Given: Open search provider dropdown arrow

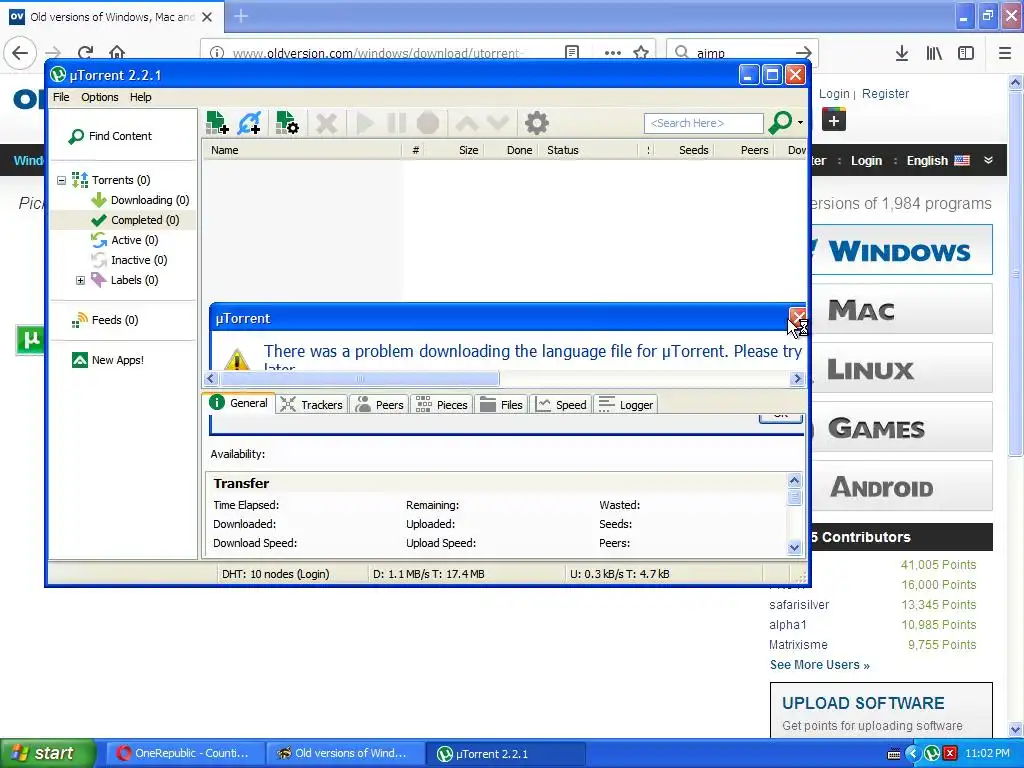Looking at the screenshot, I should 800,123.
